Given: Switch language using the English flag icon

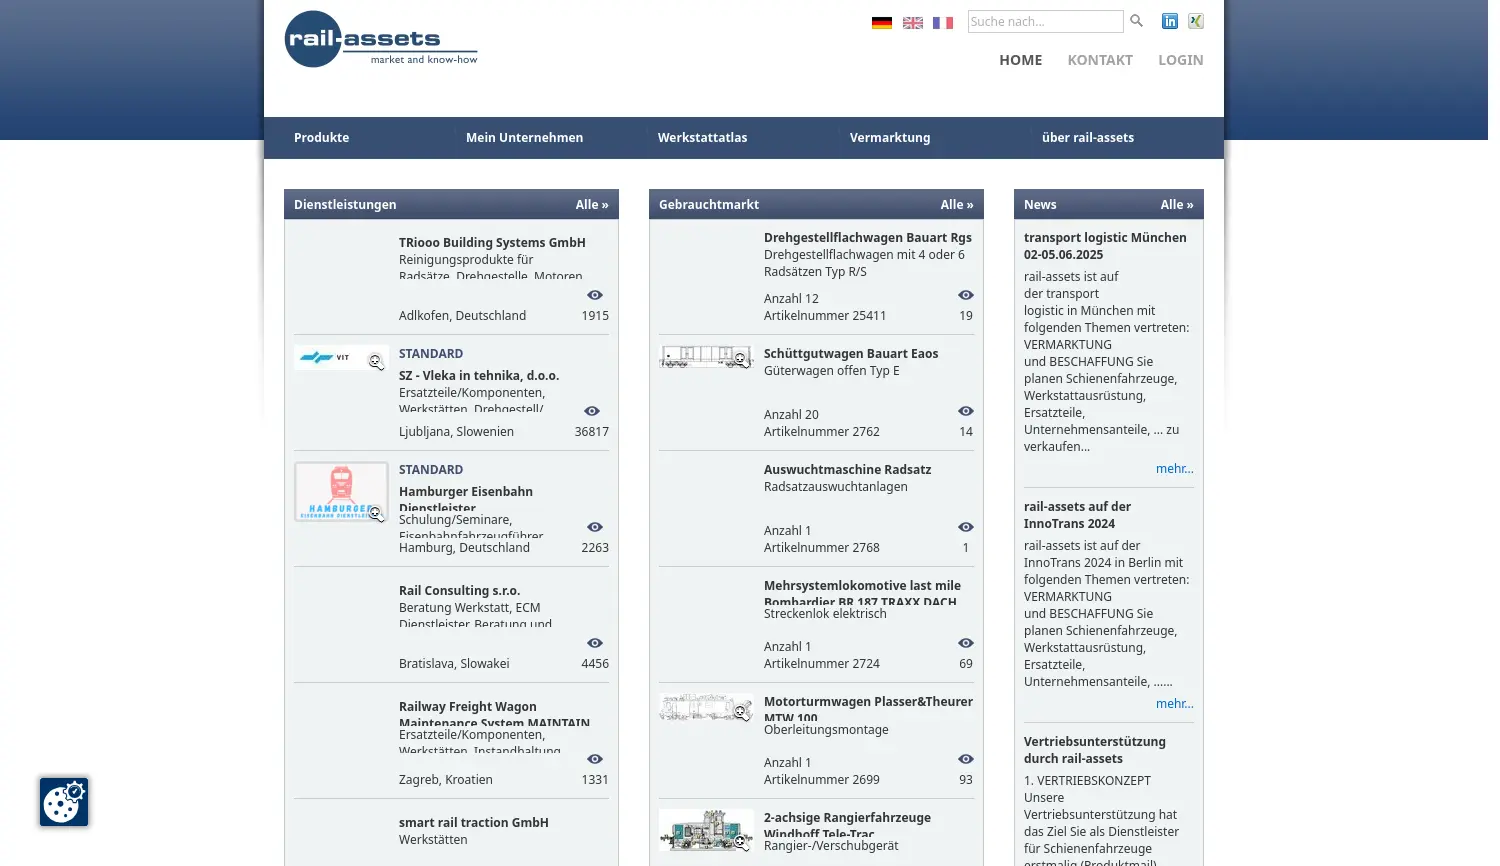Looking at the screenshot, I should pos(912,22).
